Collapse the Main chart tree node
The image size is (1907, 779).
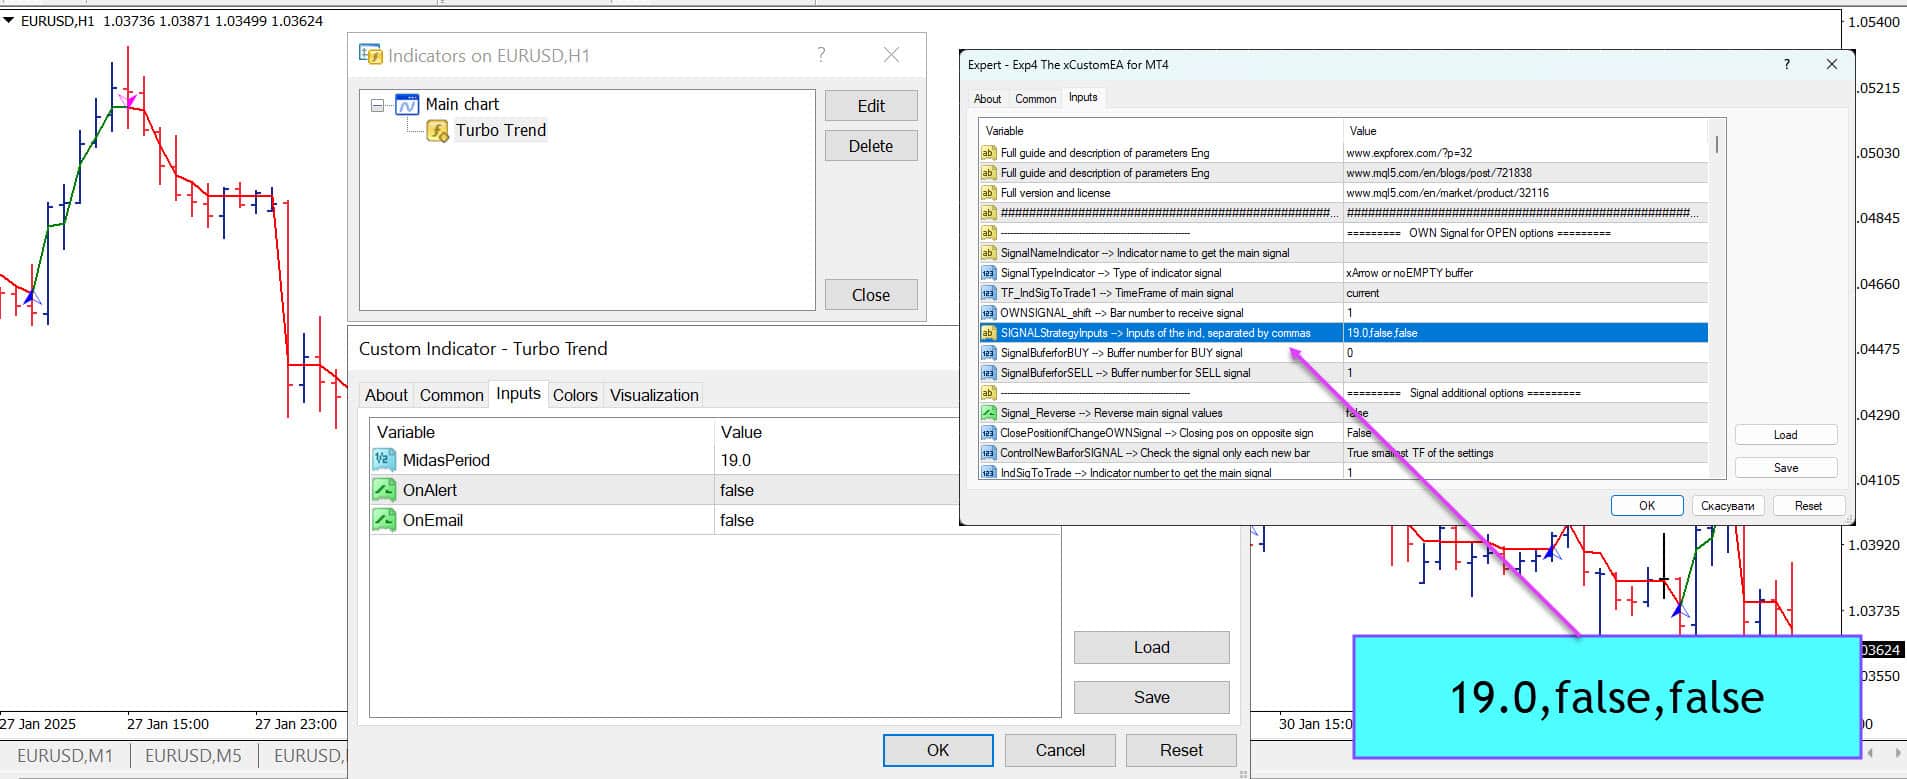[377, 105]
